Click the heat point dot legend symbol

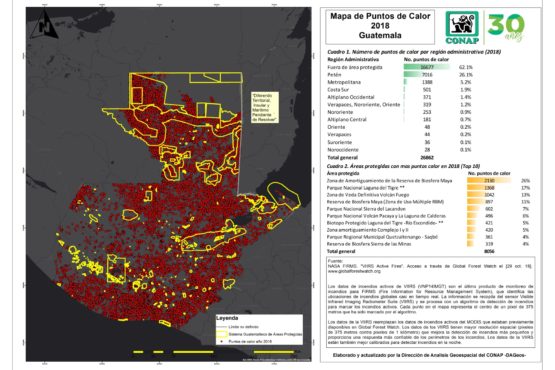tap(222, 342)
